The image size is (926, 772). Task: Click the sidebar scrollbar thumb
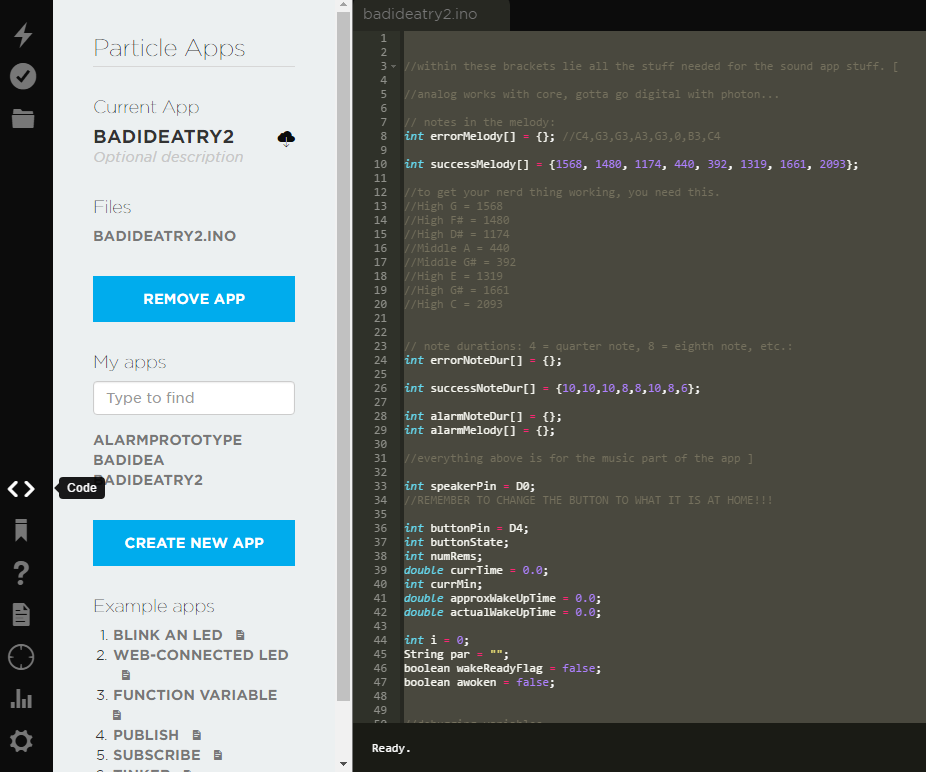(344, 356)
